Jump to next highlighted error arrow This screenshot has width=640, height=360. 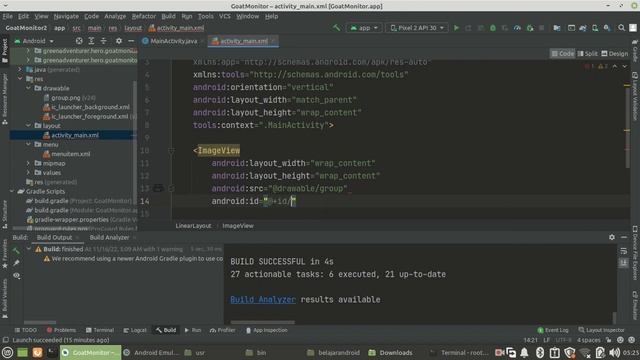click(624, 66)
